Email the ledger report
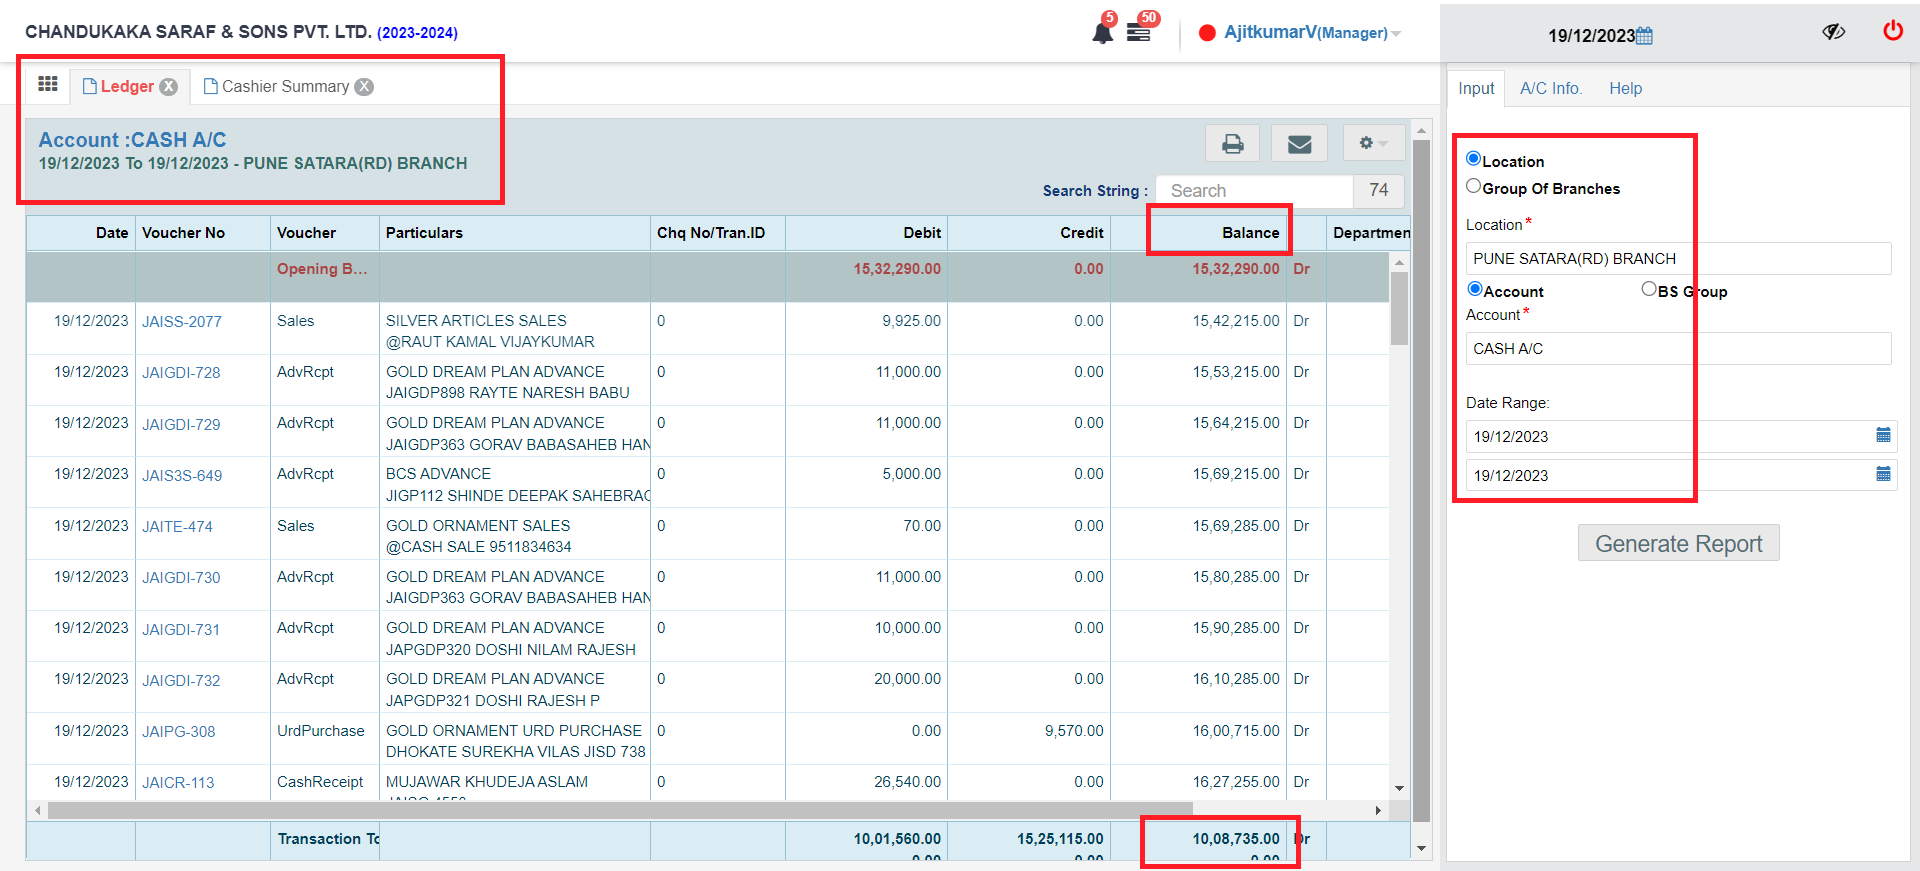This screenshot has width=1920, height=871. (x=1299, y=144)
